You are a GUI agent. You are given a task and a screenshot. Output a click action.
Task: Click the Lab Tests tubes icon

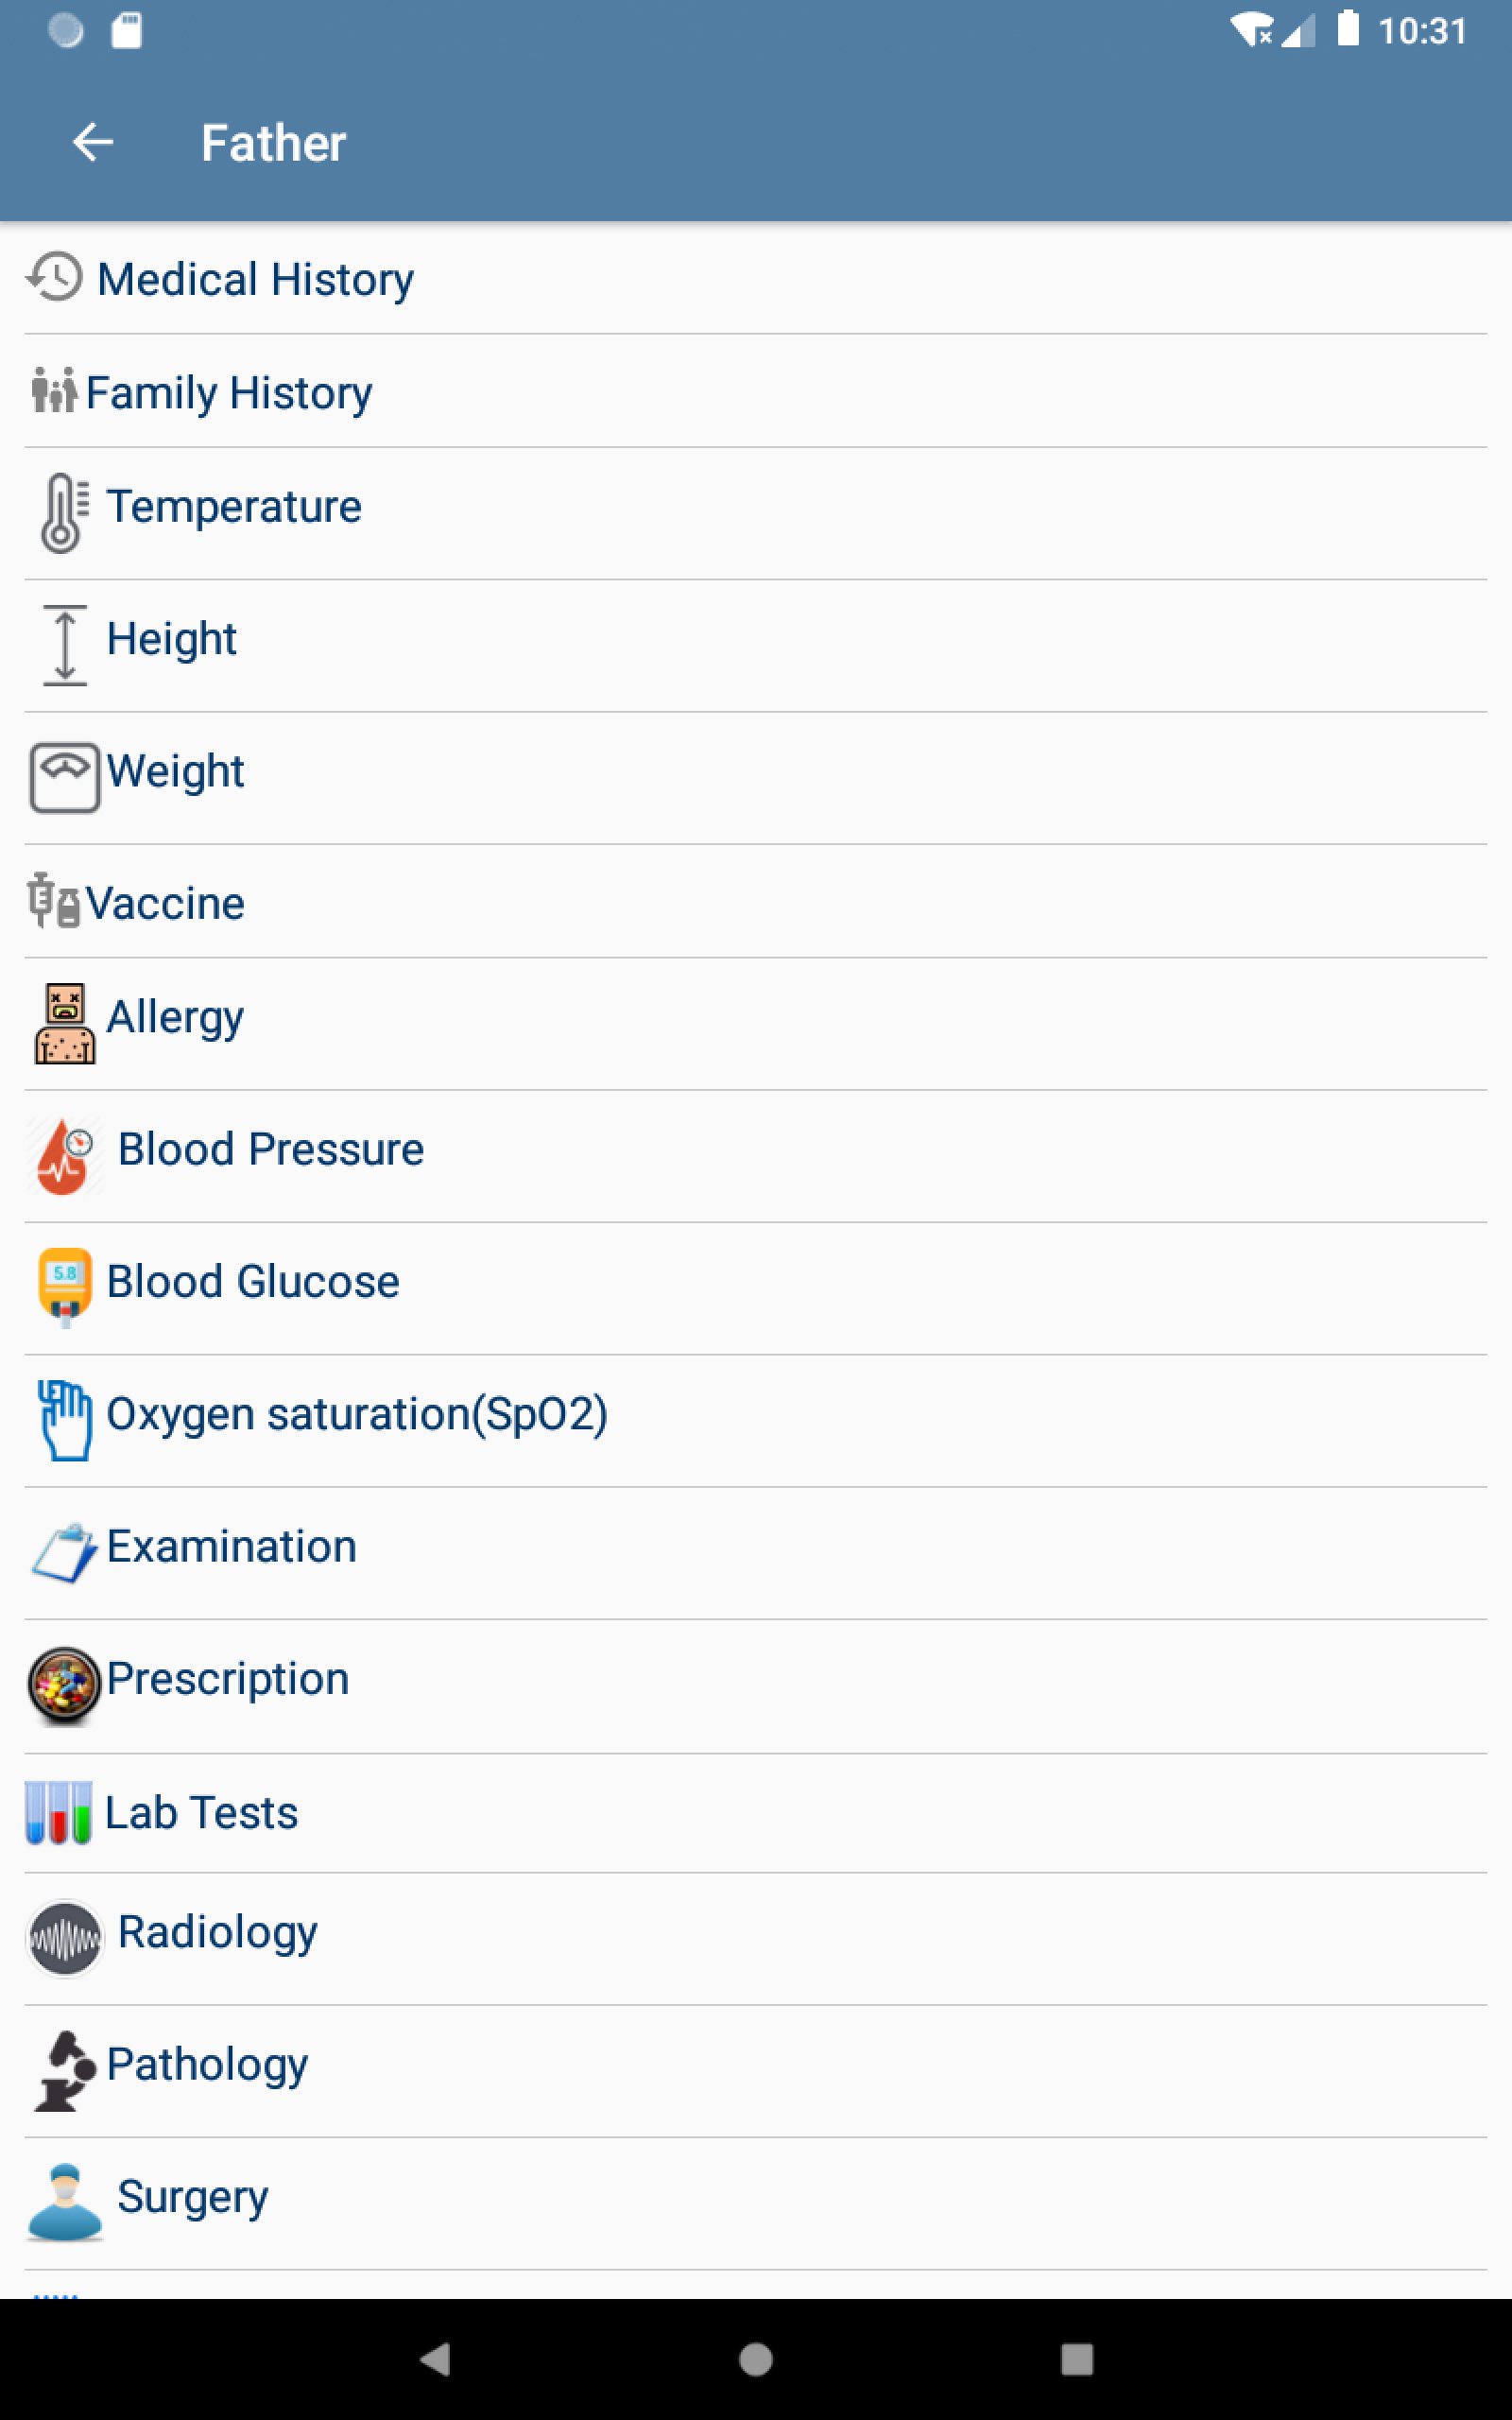[59, 1812]
